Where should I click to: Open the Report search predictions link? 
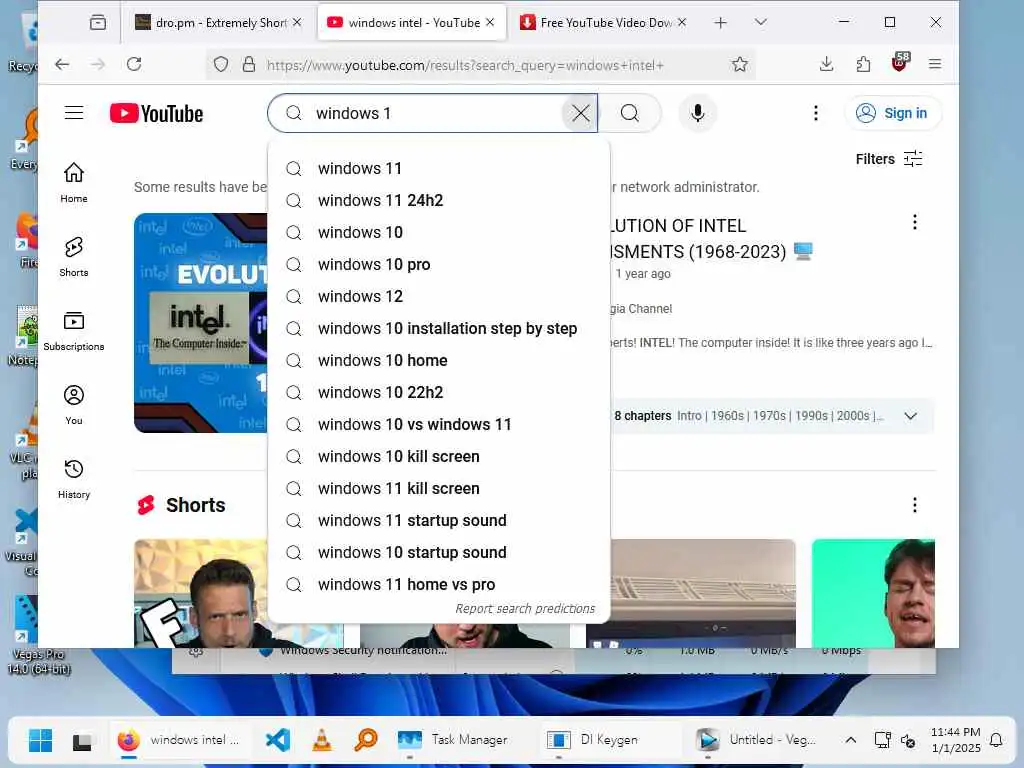pos(525,609)
